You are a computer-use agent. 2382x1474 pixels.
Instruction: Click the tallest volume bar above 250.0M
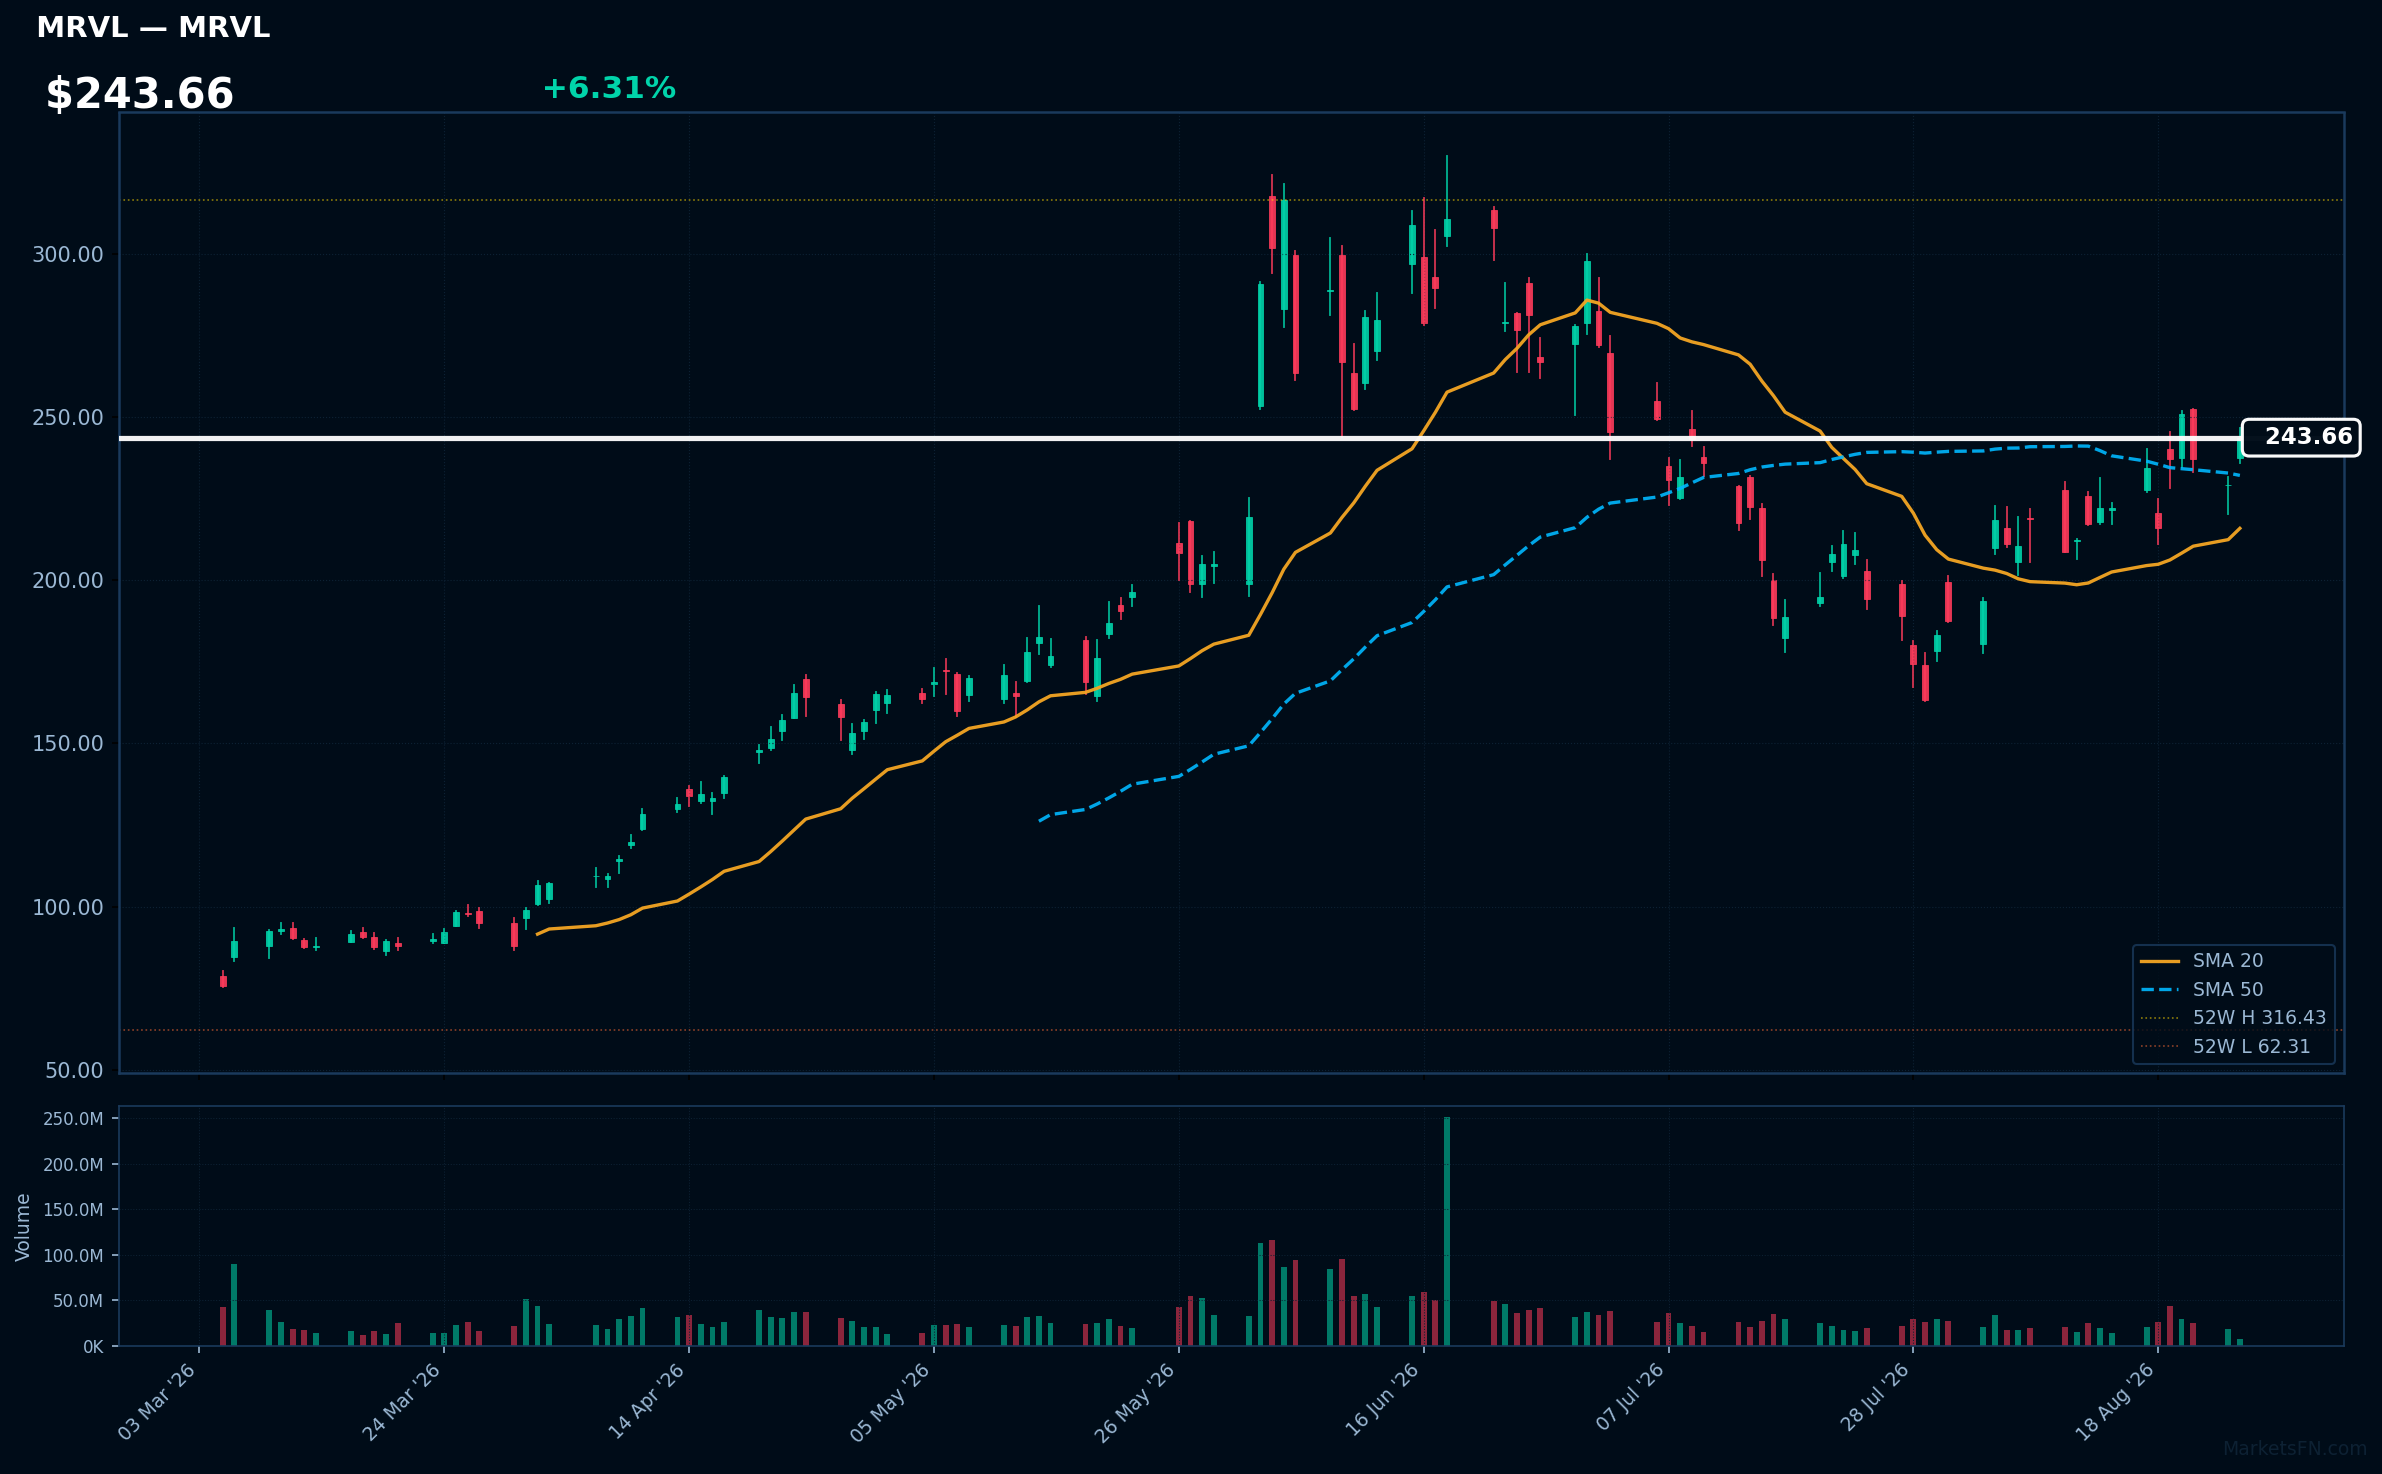(x=1447, y=1231)
